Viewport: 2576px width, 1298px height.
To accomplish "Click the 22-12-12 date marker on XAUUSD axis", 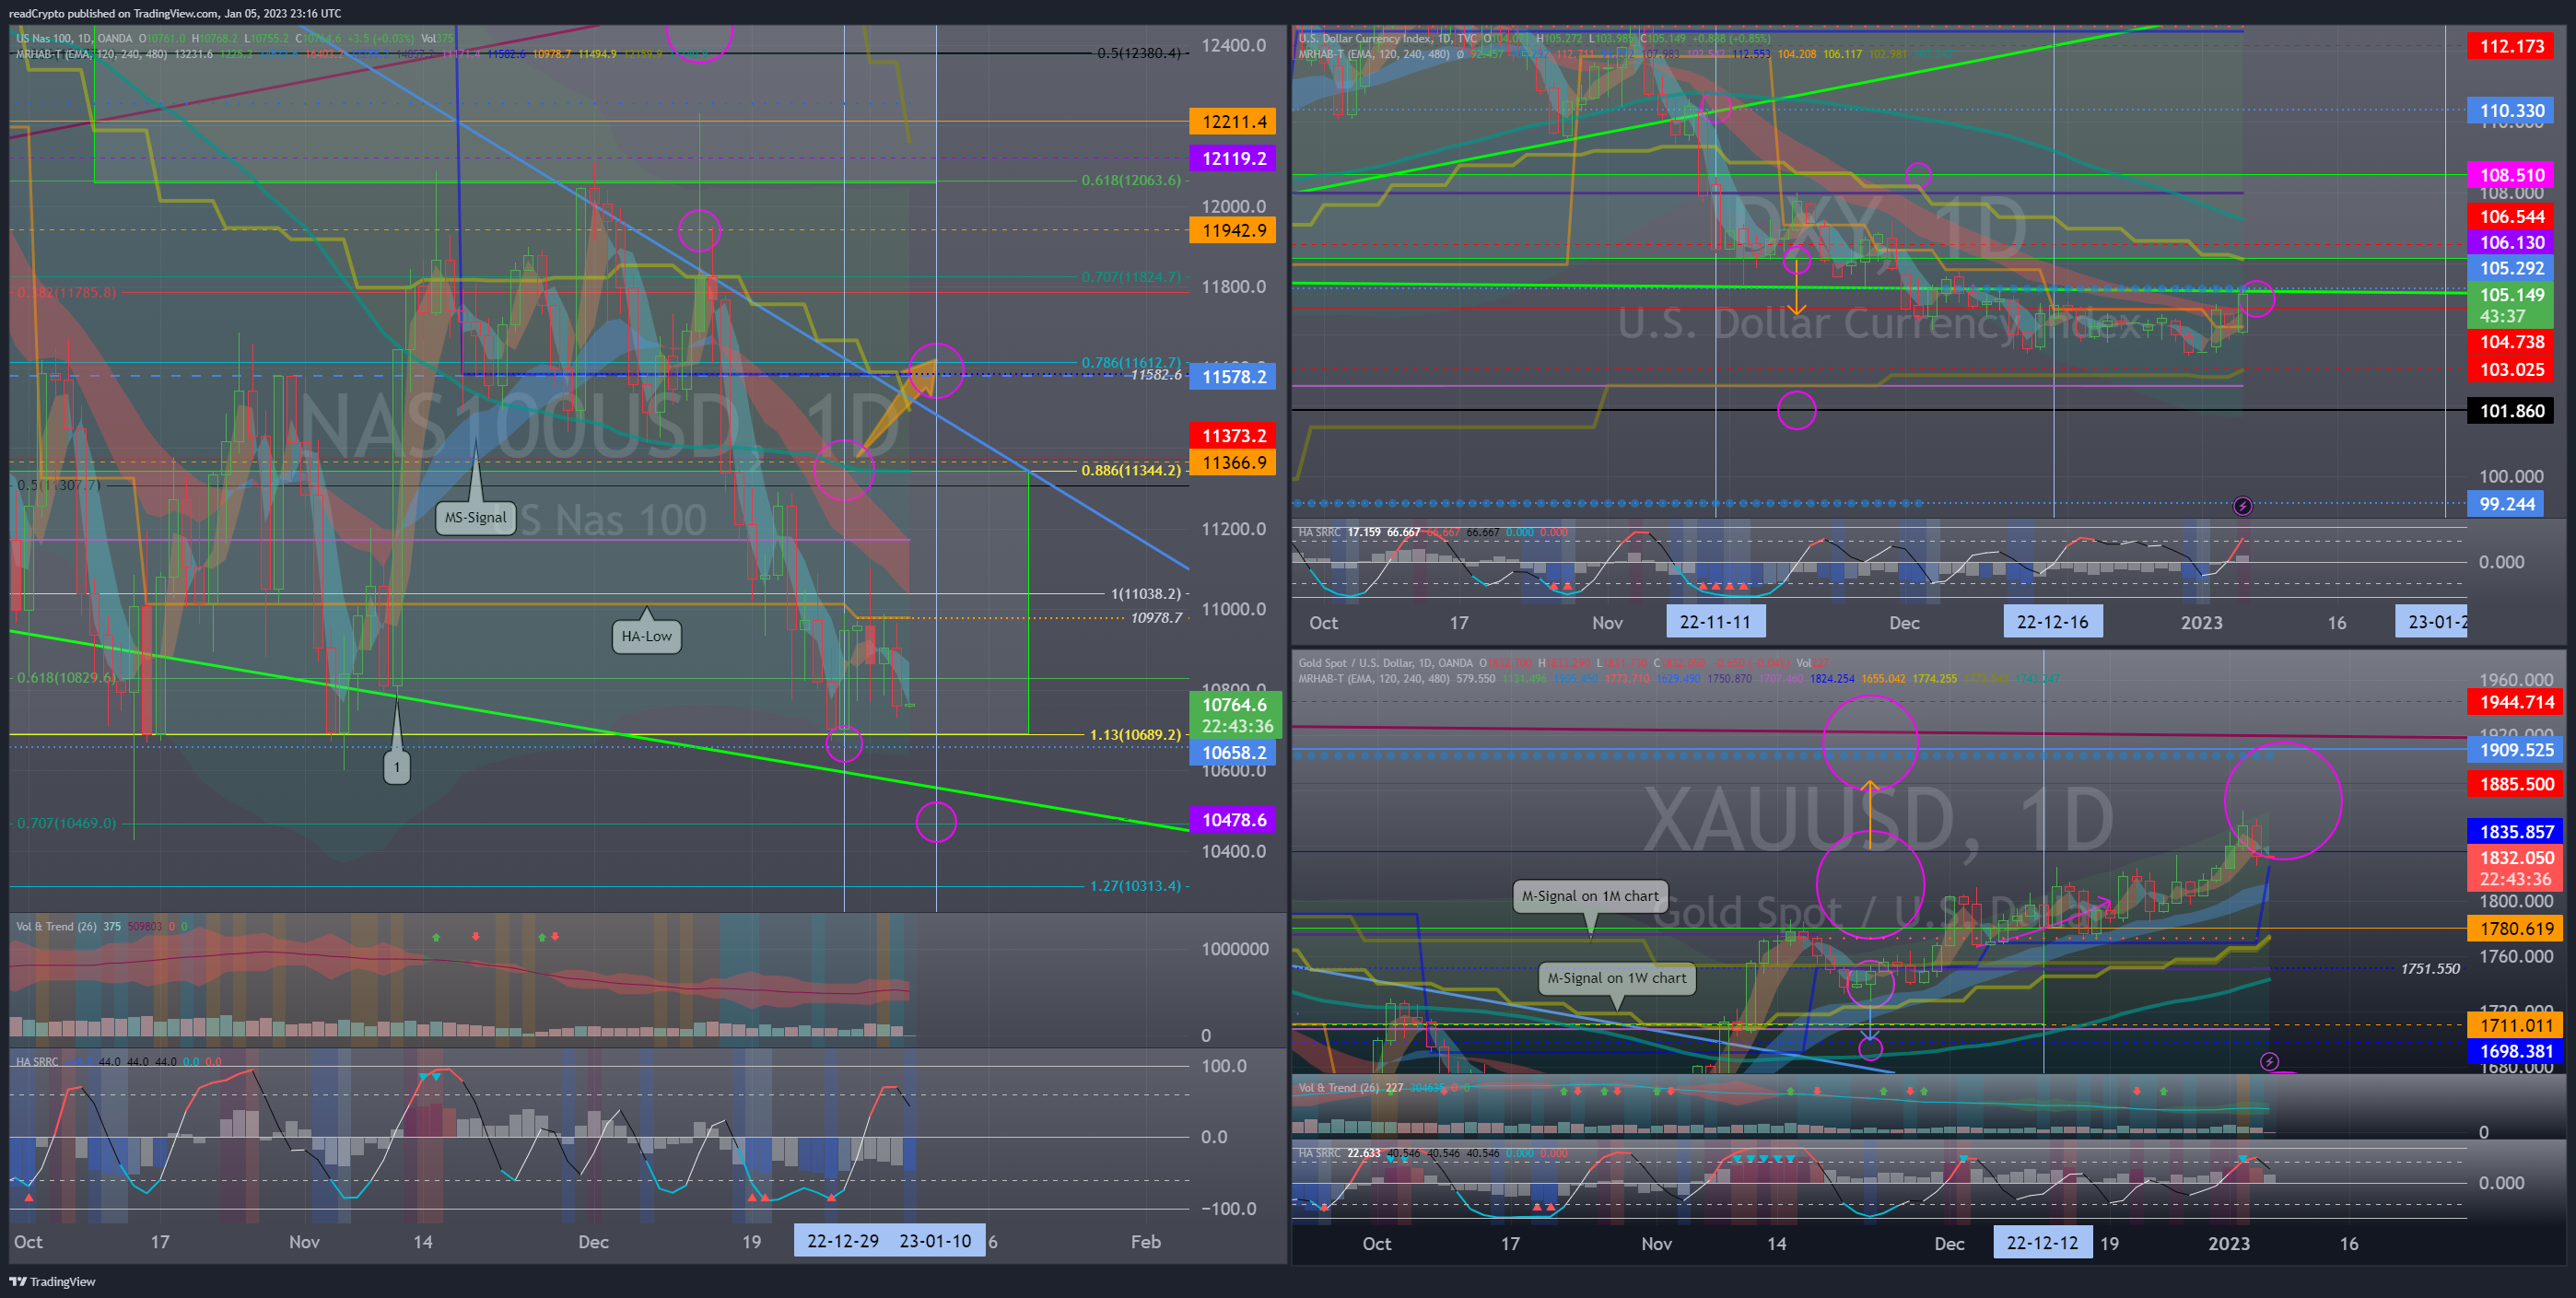I will point(2042,1243).
